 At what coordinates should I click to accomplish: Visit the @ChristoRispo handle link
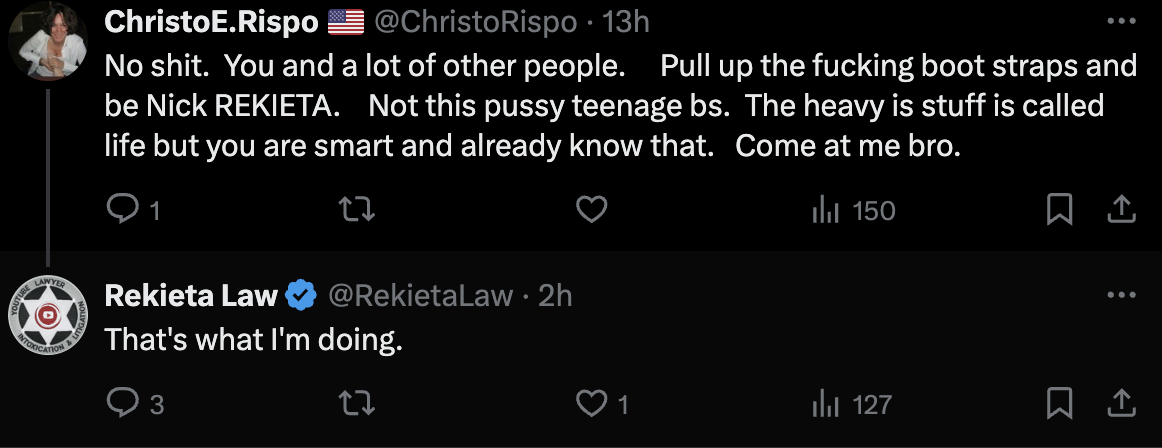[474, 22]
